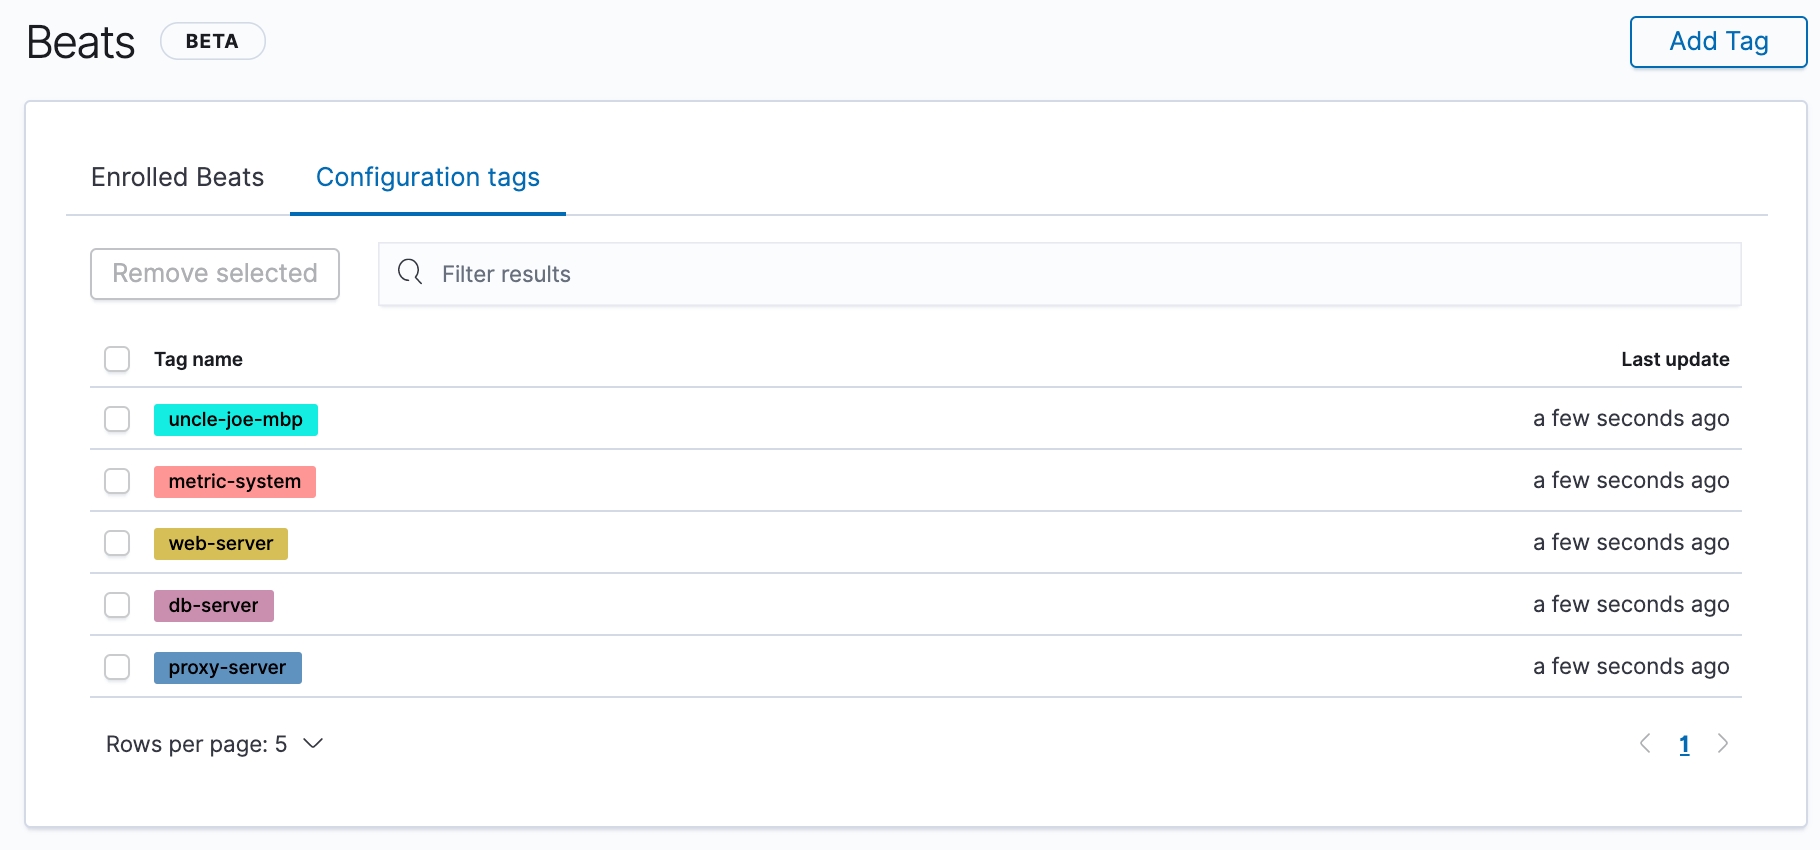This screenshot has width=1820, height=850.
Task: Open the blue proxy-server tag
Action: pyautogui.click(x=227, y=668)
